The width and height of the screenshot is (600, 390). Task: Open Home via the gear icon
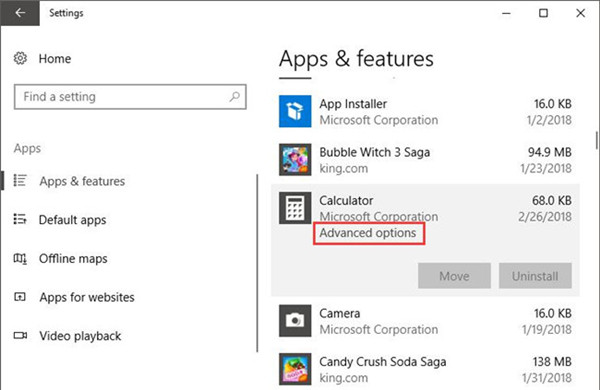coord(20,58)
